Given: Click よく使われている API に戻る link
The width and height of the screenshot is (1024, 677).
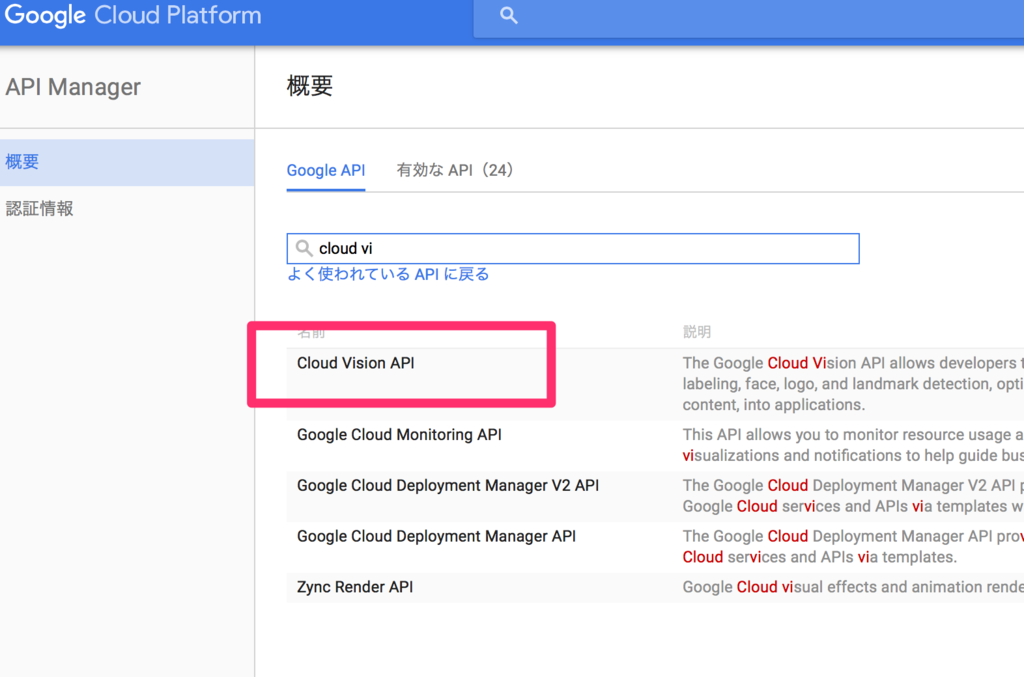Looking at the screenshot, I should [388, 274].
